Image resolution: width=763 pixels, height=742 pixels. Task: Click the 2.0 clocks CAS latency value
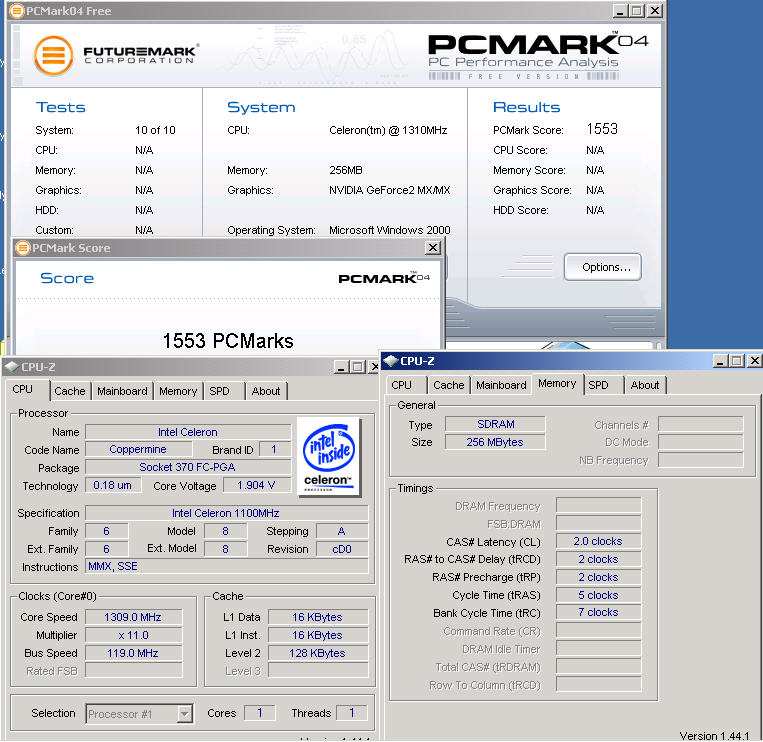click(x=598, y=541)
